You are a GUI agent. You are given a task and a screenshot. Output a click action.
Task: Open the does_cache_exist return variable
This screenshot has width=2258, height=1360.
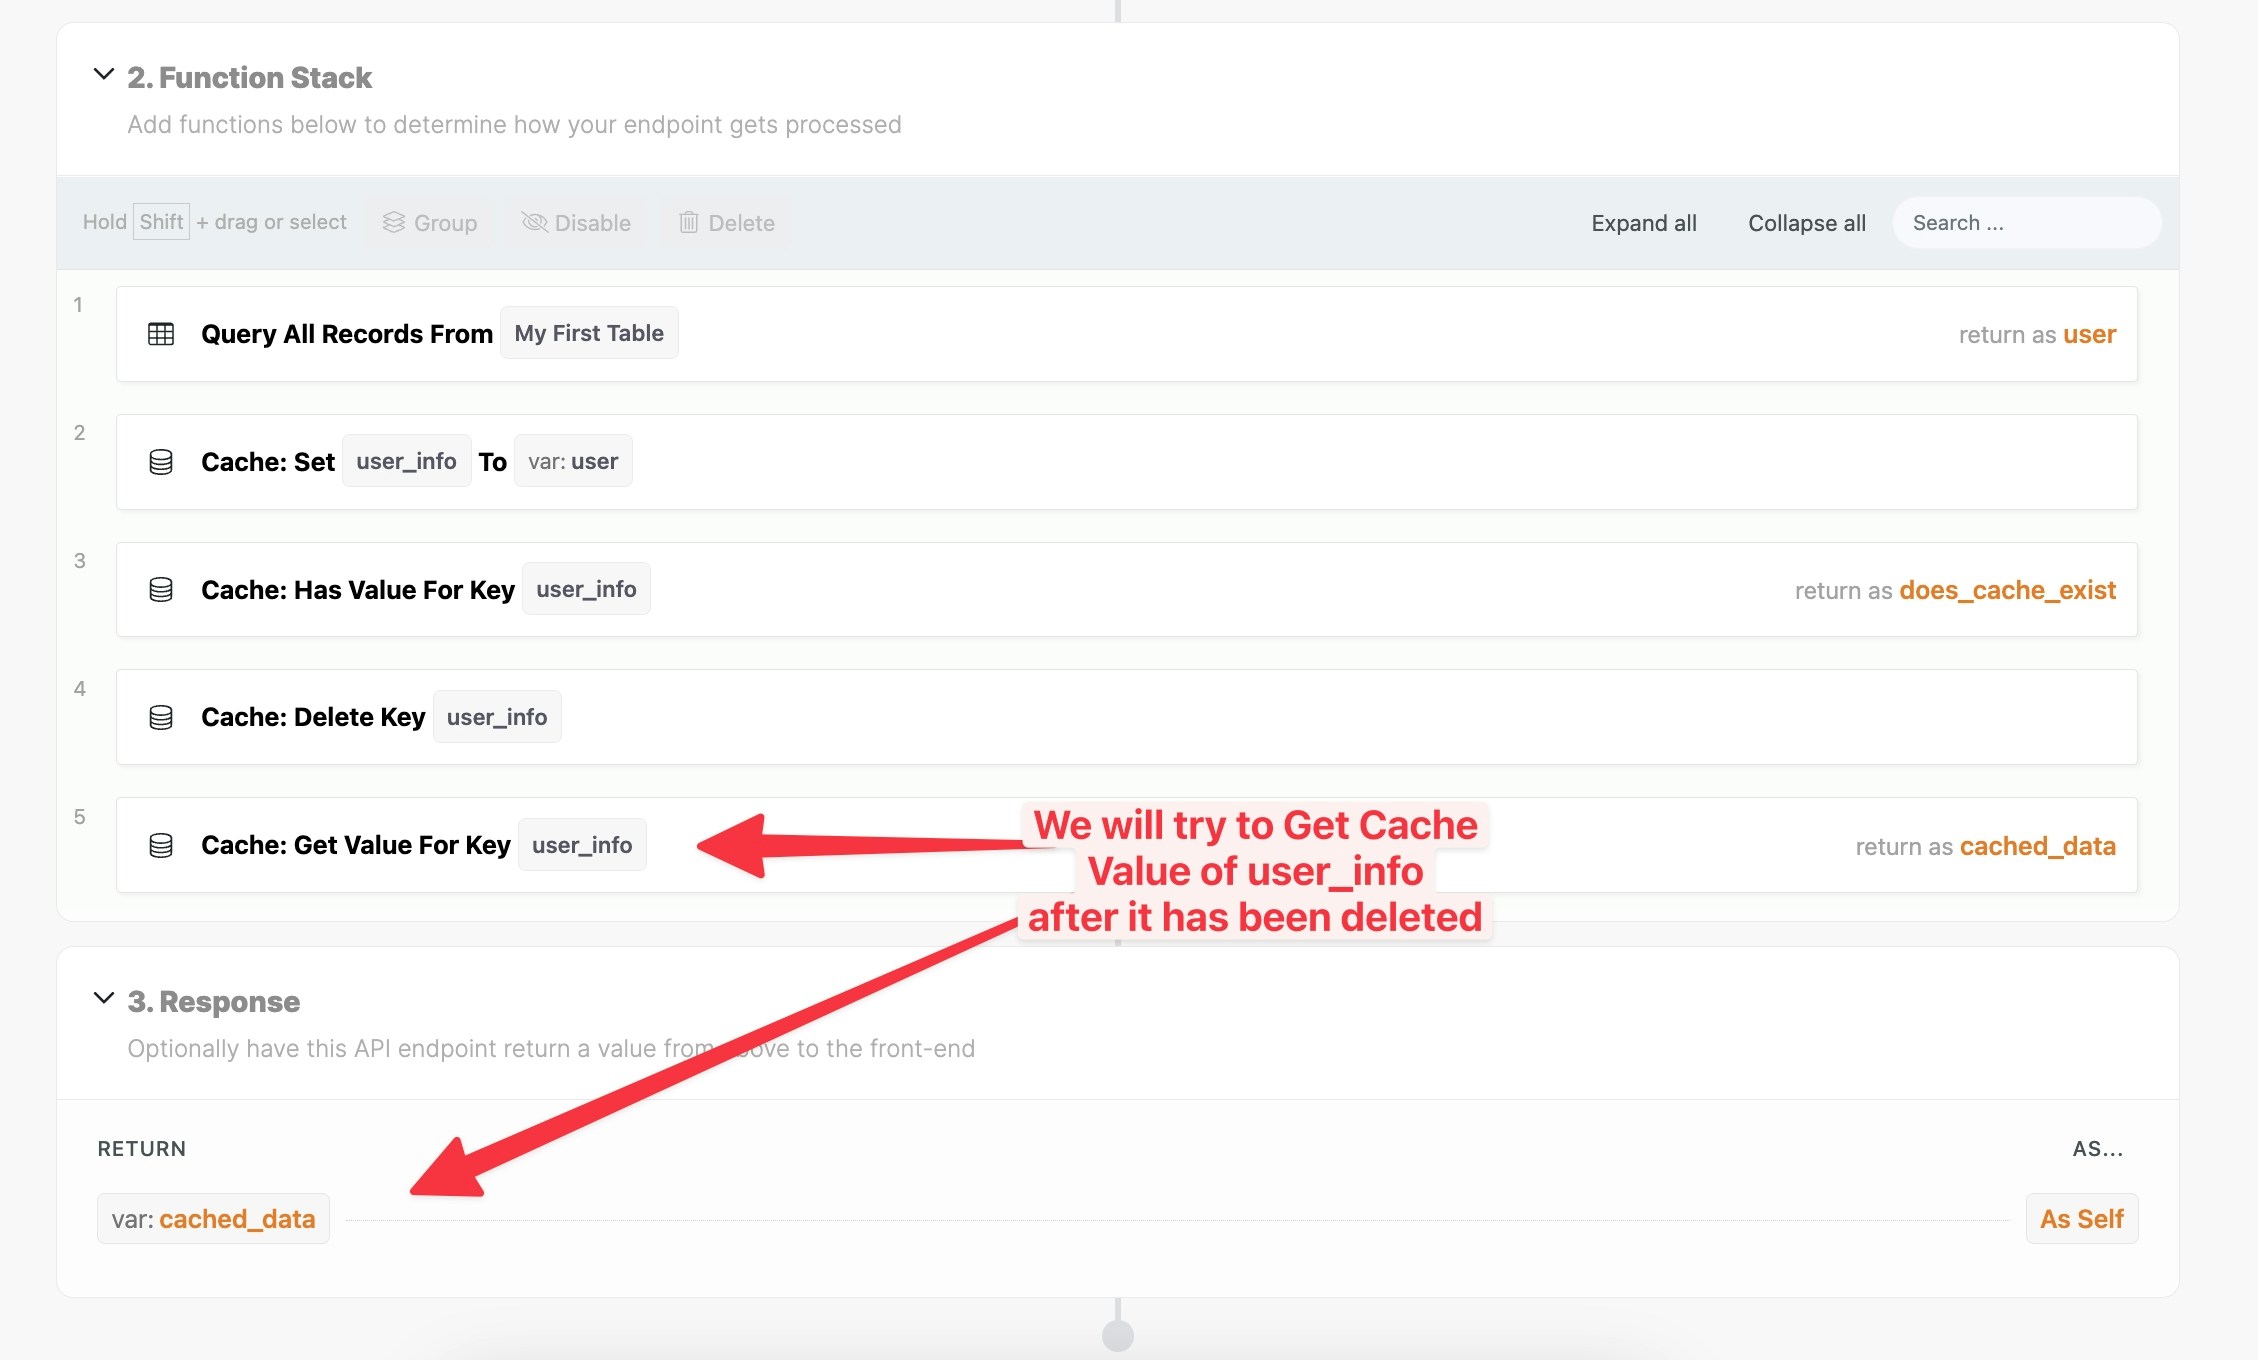(2007, 590)
